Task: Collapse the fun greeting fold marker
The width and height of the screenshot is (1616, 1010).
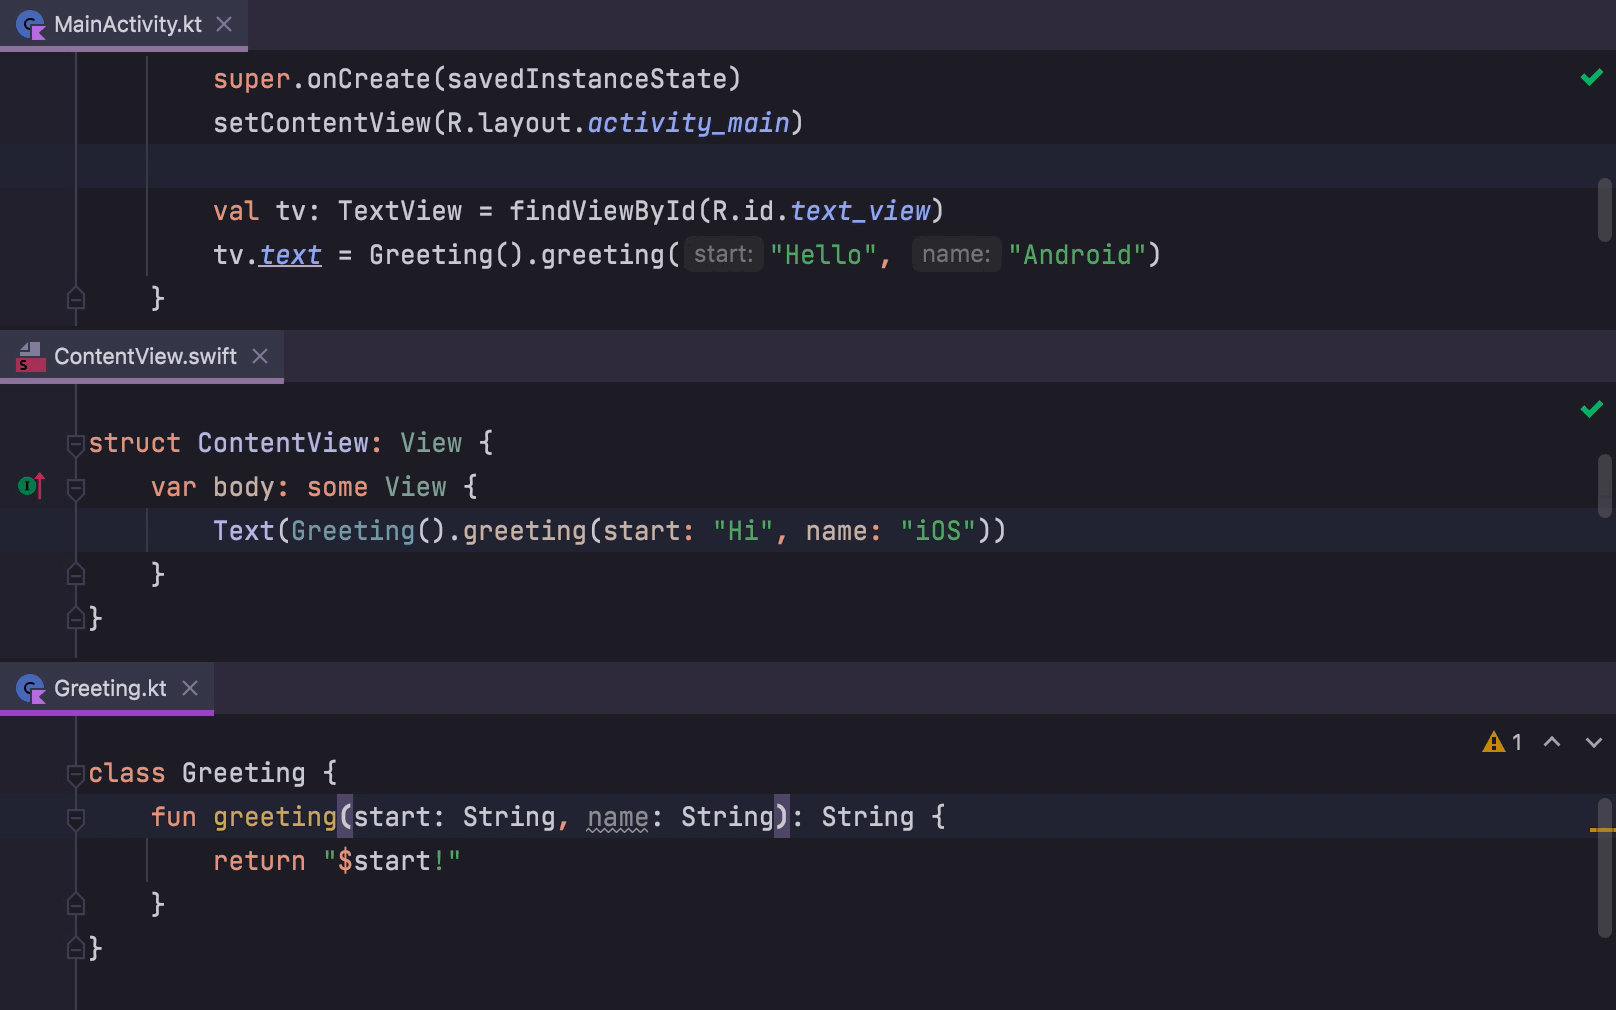Action: 75,818
